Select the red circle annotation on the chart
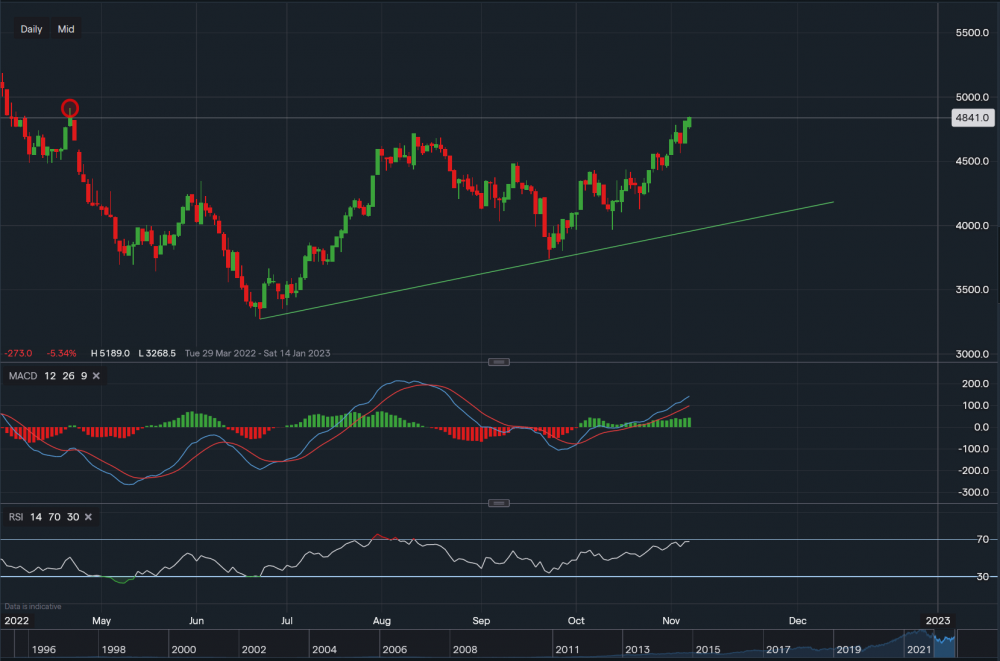Viewport: 1000px width, 661px height. click(70, 109)
